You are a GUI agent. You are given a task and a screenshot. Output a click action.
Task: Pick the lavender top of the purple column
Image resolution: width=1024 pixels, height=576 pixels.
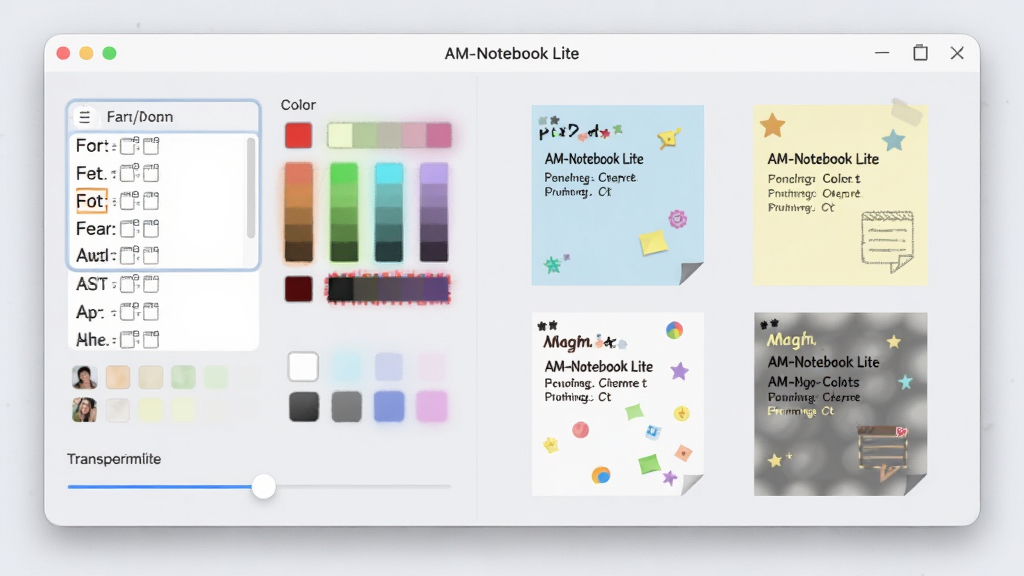point(434,174)
